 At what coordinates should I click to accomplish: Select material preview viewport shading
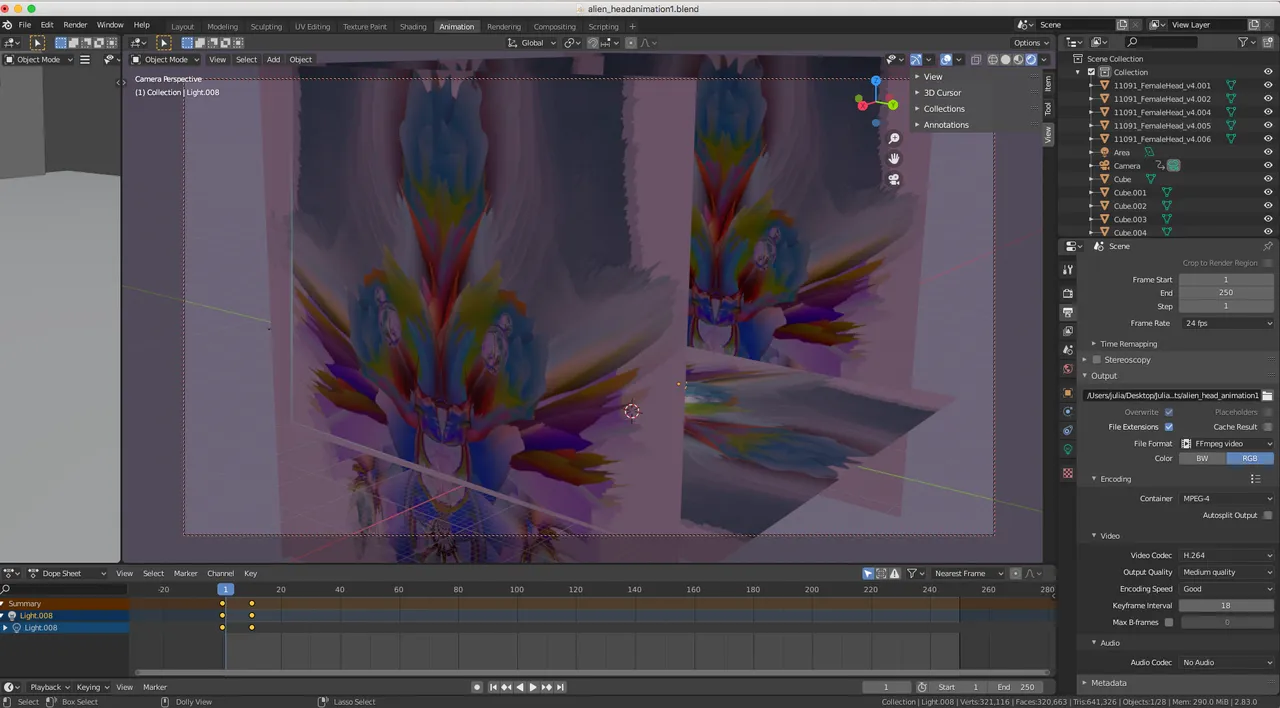click(x=1018, y=59)
